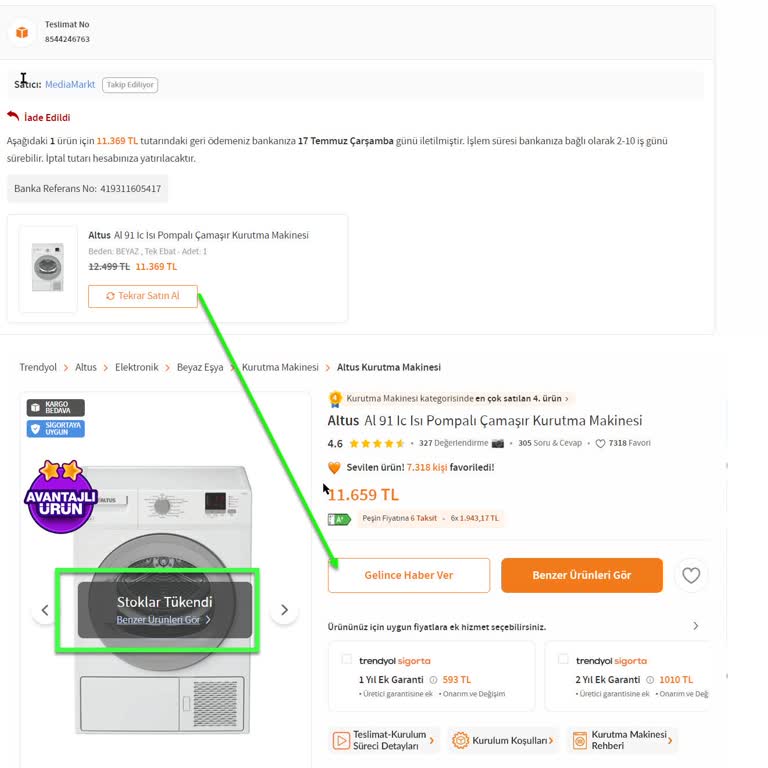The image size is (768, 768).
Task: Click the camera icon next to 327 Değerlendirme
Action: [x=498, y=443]
